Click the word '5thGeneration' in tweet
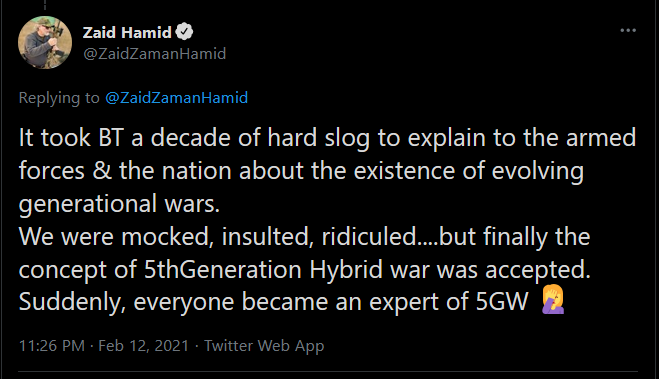The image size is (659, 379). 223,269
